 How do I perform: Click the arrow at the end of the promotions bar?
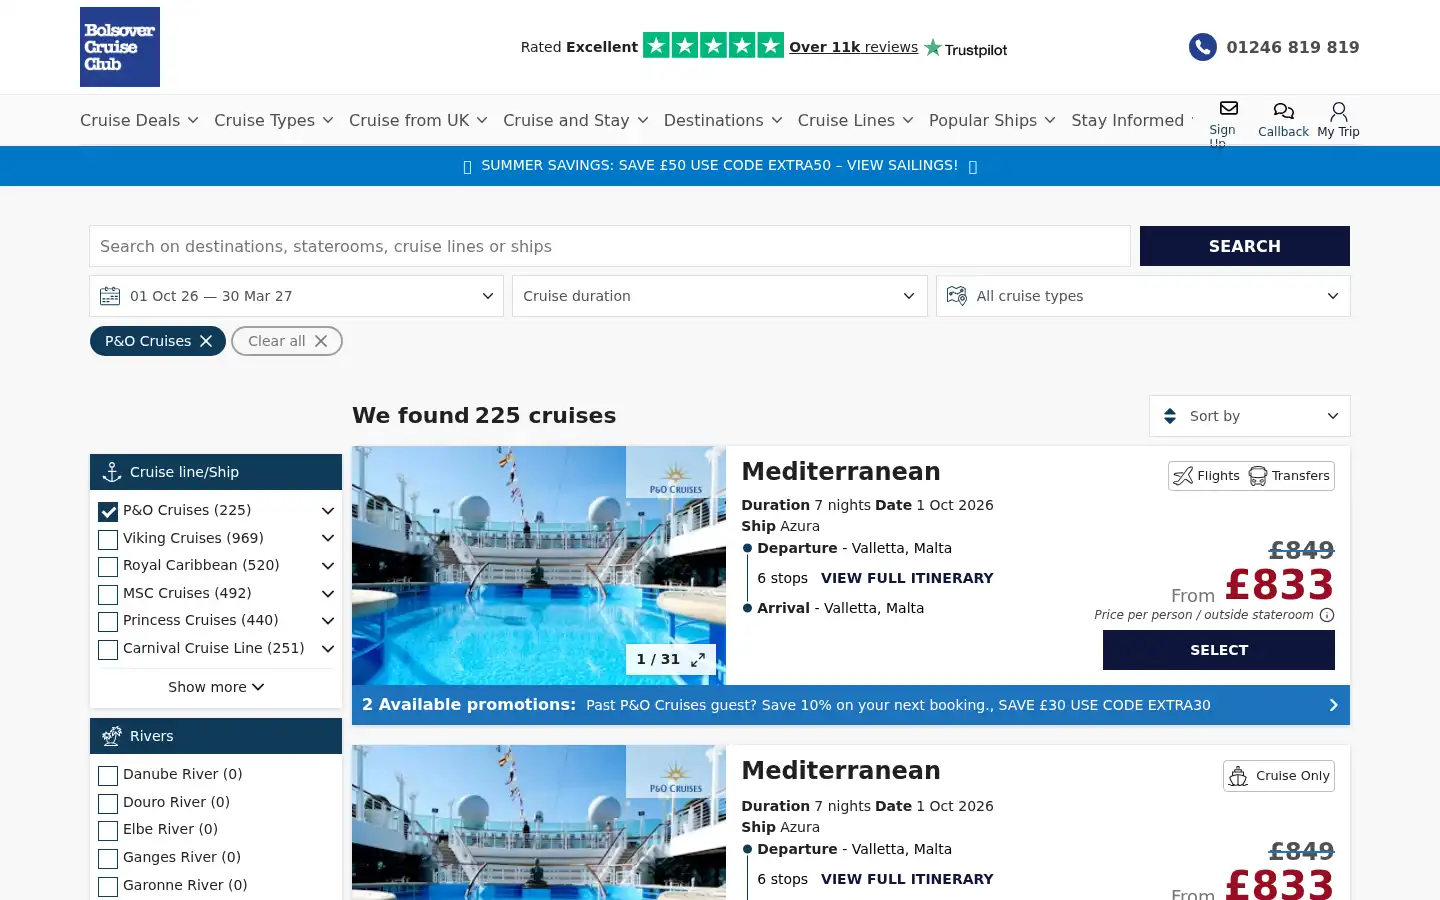pyautogui.click(x=1333, y=705)
